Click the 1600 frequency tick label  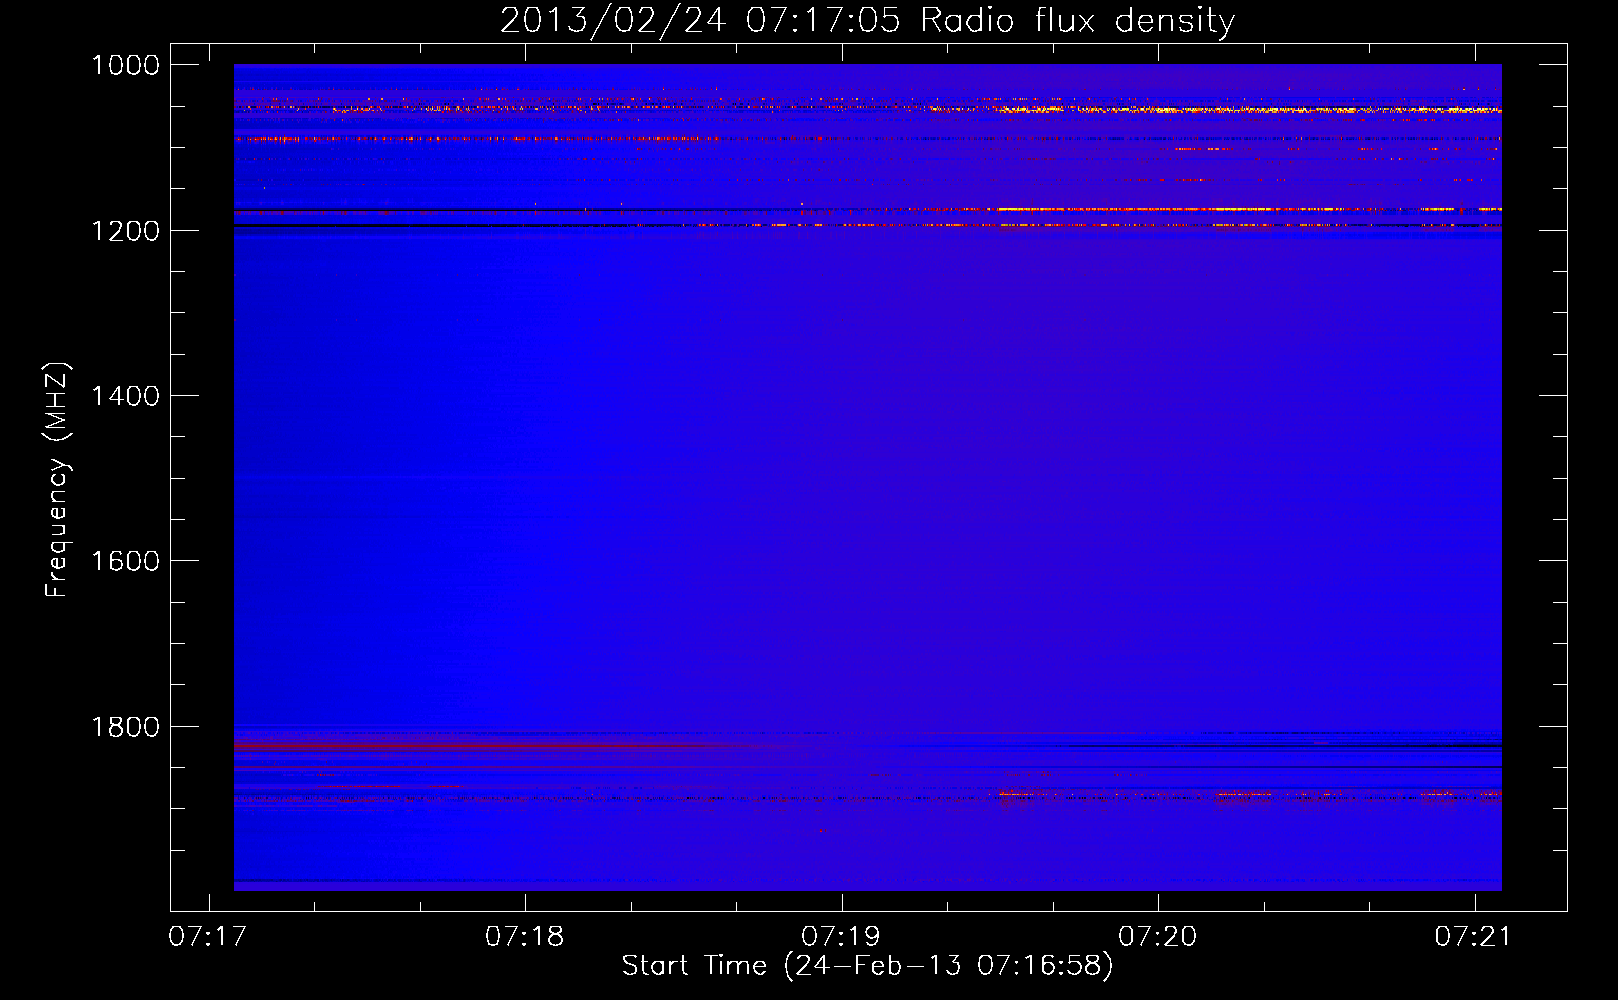click(x=125, y=561)
